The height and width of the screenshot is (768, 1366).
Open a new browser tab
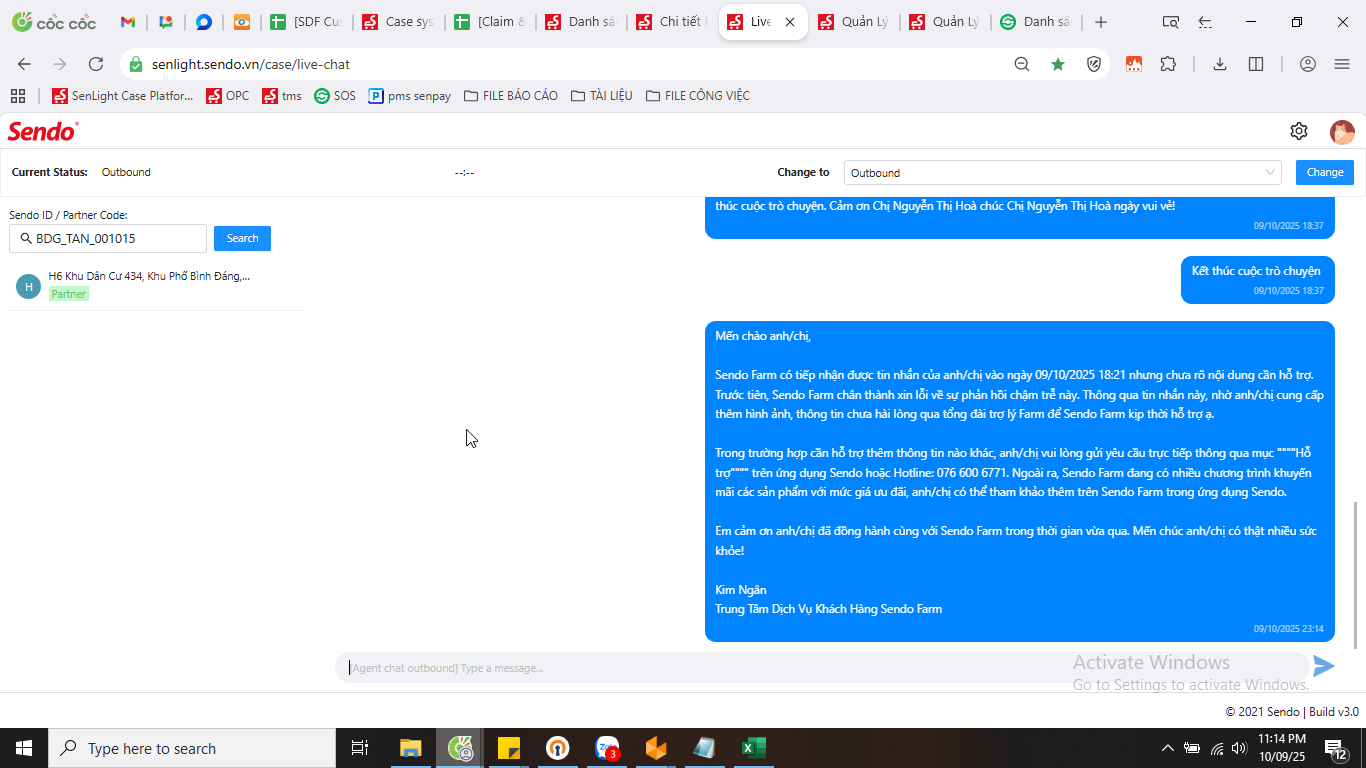1101,22
